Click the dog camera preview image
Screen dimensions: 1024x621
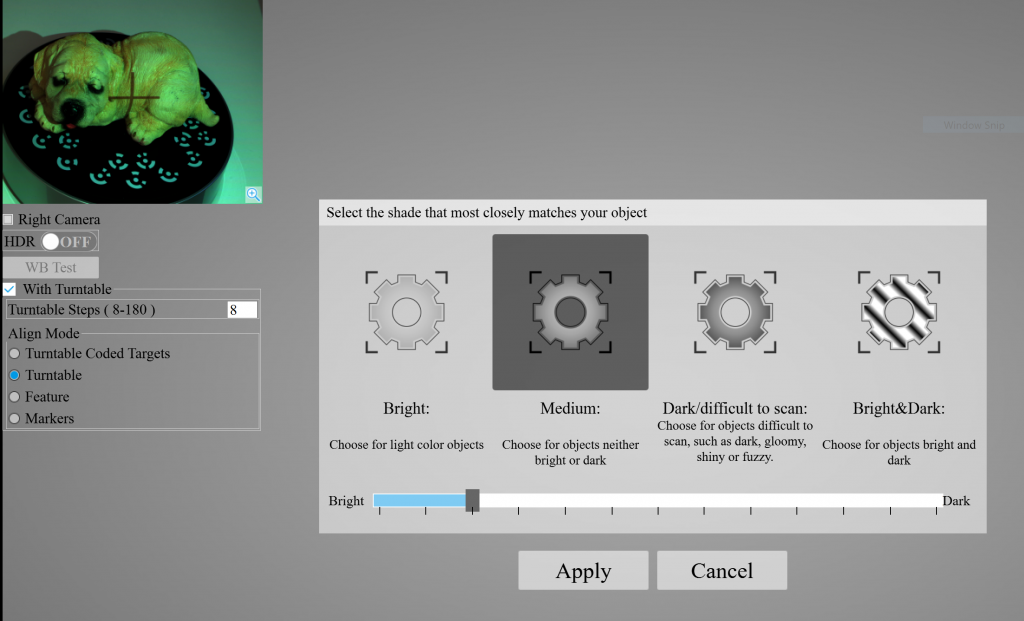131,100
